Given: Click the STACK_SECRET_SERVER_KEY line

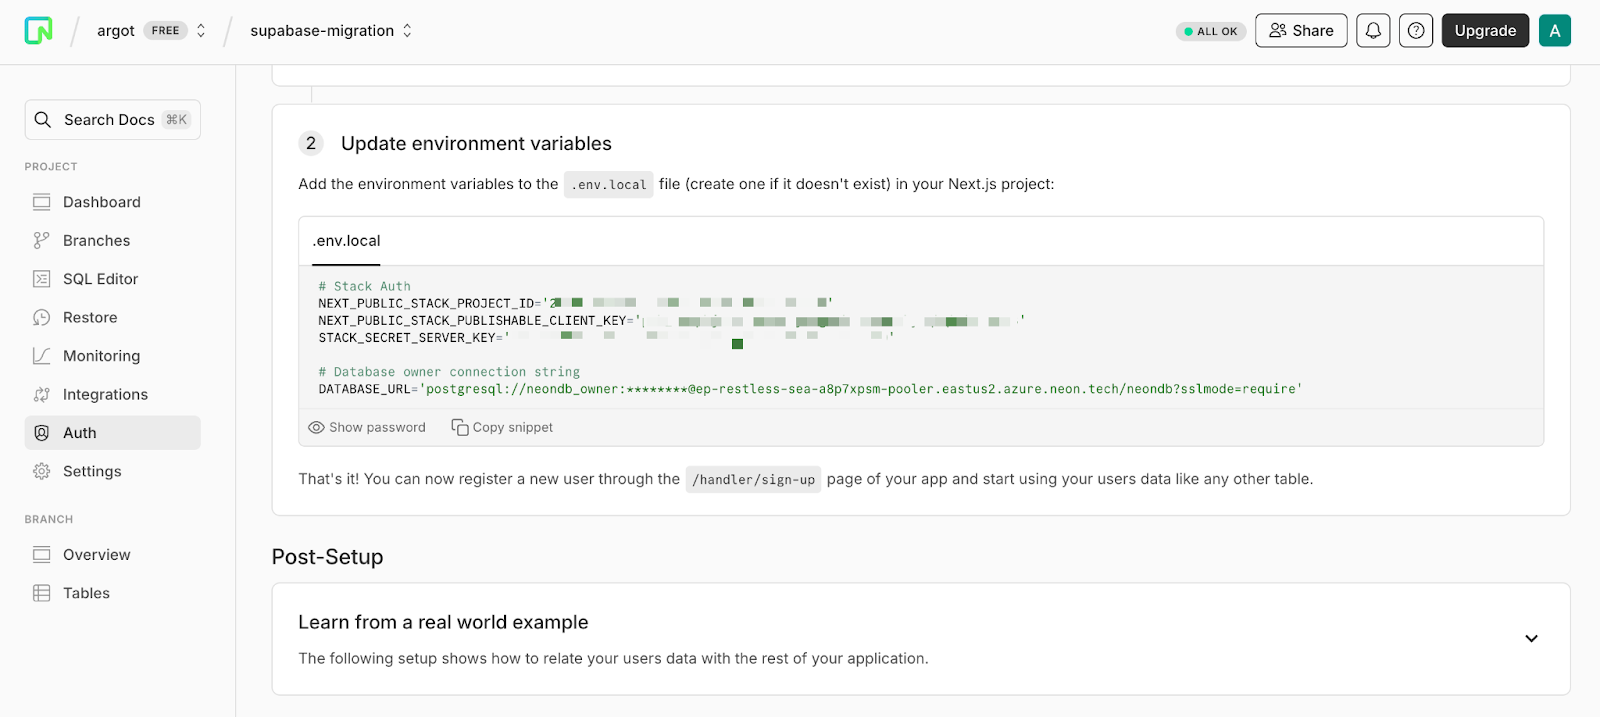Looking at the screenshot, I should [x=606, y=338].
